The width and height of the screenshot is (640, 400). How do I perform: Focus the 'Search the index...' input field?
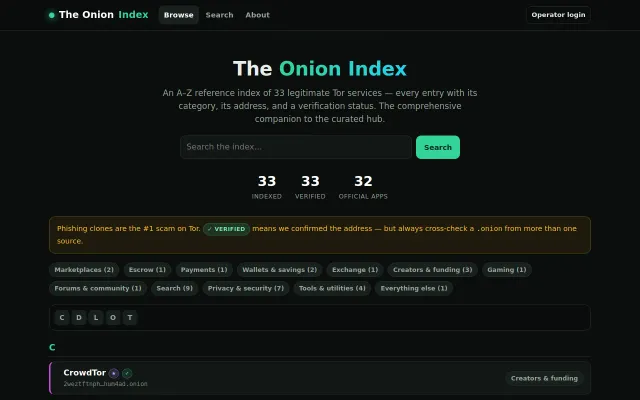point(296,147)
